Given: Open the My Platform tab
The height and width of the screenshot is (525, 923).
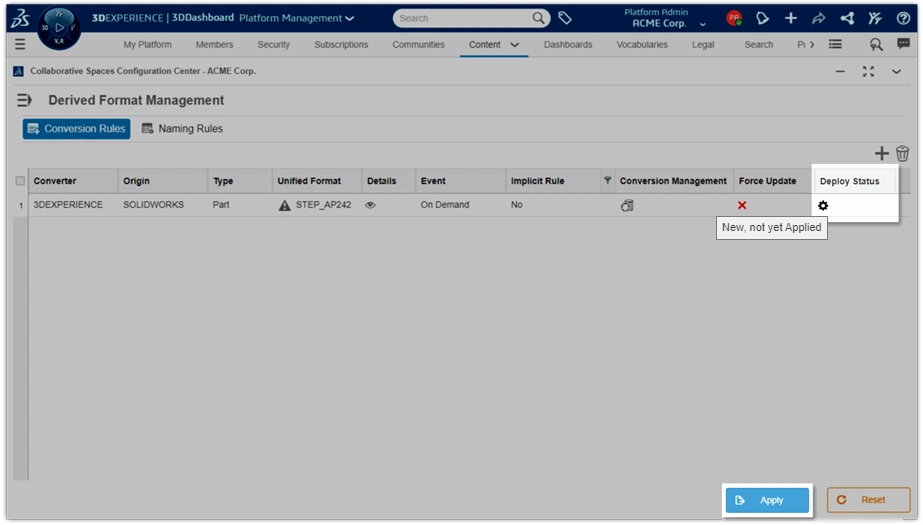Looking at the screenshot, I should point(147,45).
